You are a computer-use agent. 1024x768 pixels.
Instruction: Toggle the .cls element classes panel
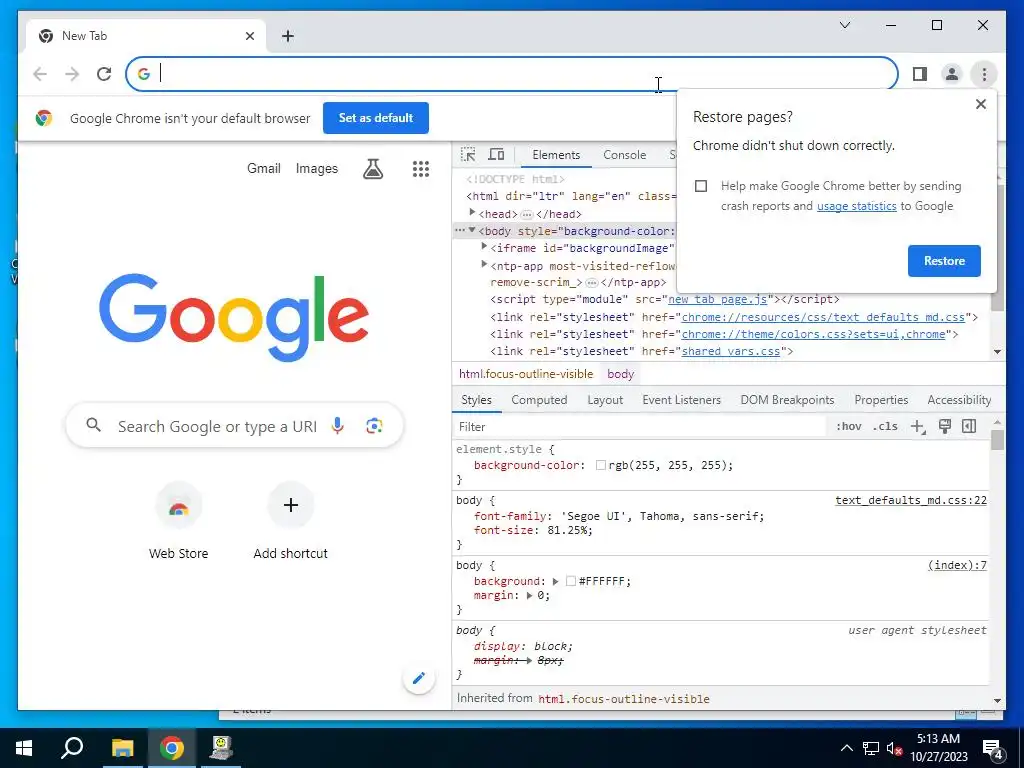coord(885,426)
